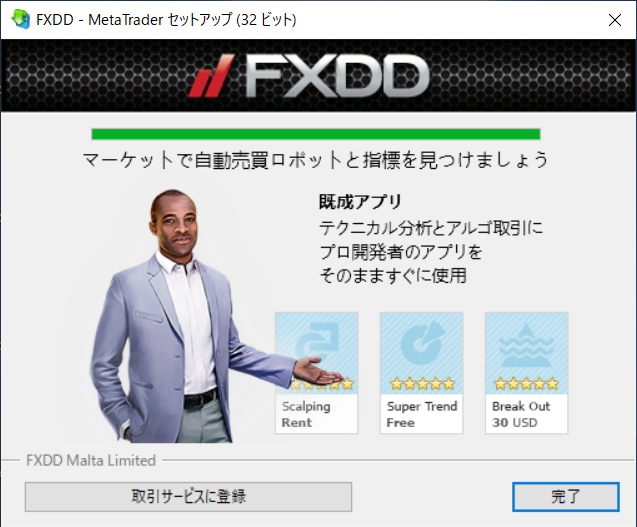Screen dimensions: 637x527
Task: Click the Super Trend star rating
Action: (422, 383)
